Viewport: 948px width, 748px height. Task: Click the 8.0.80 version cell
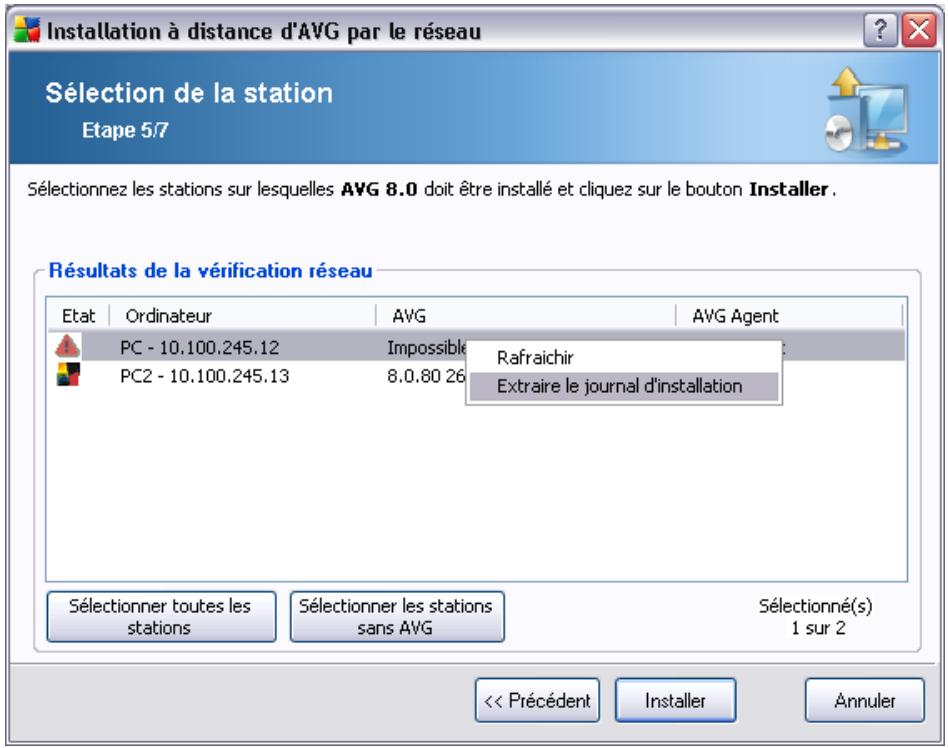(x=426, y=376)
